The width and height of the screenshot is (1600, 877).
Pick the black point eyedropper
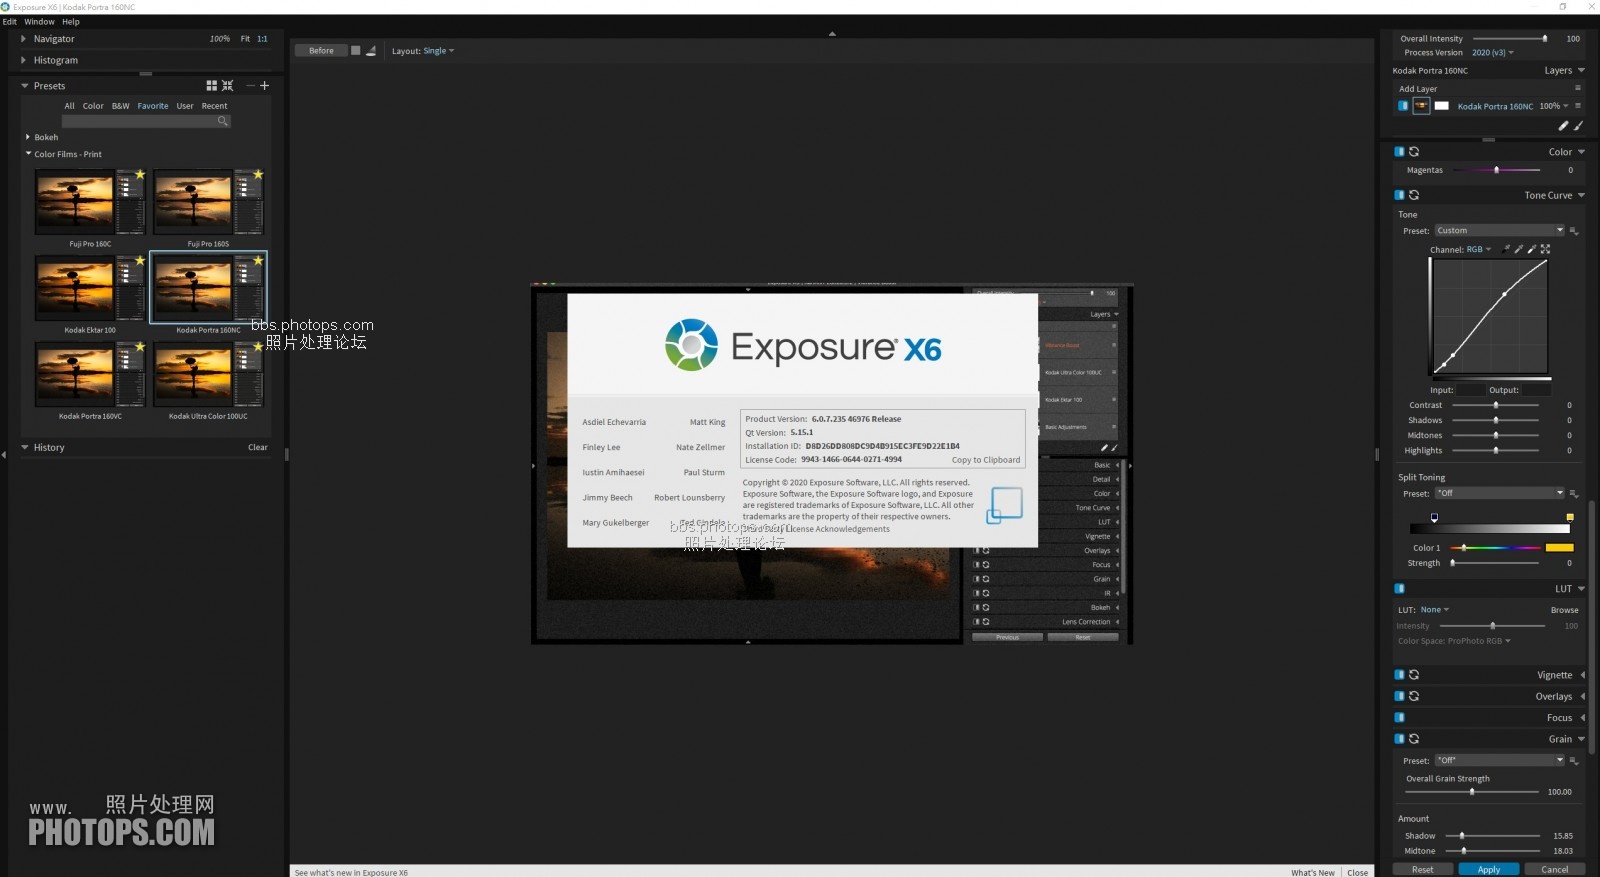[1506, 249]
